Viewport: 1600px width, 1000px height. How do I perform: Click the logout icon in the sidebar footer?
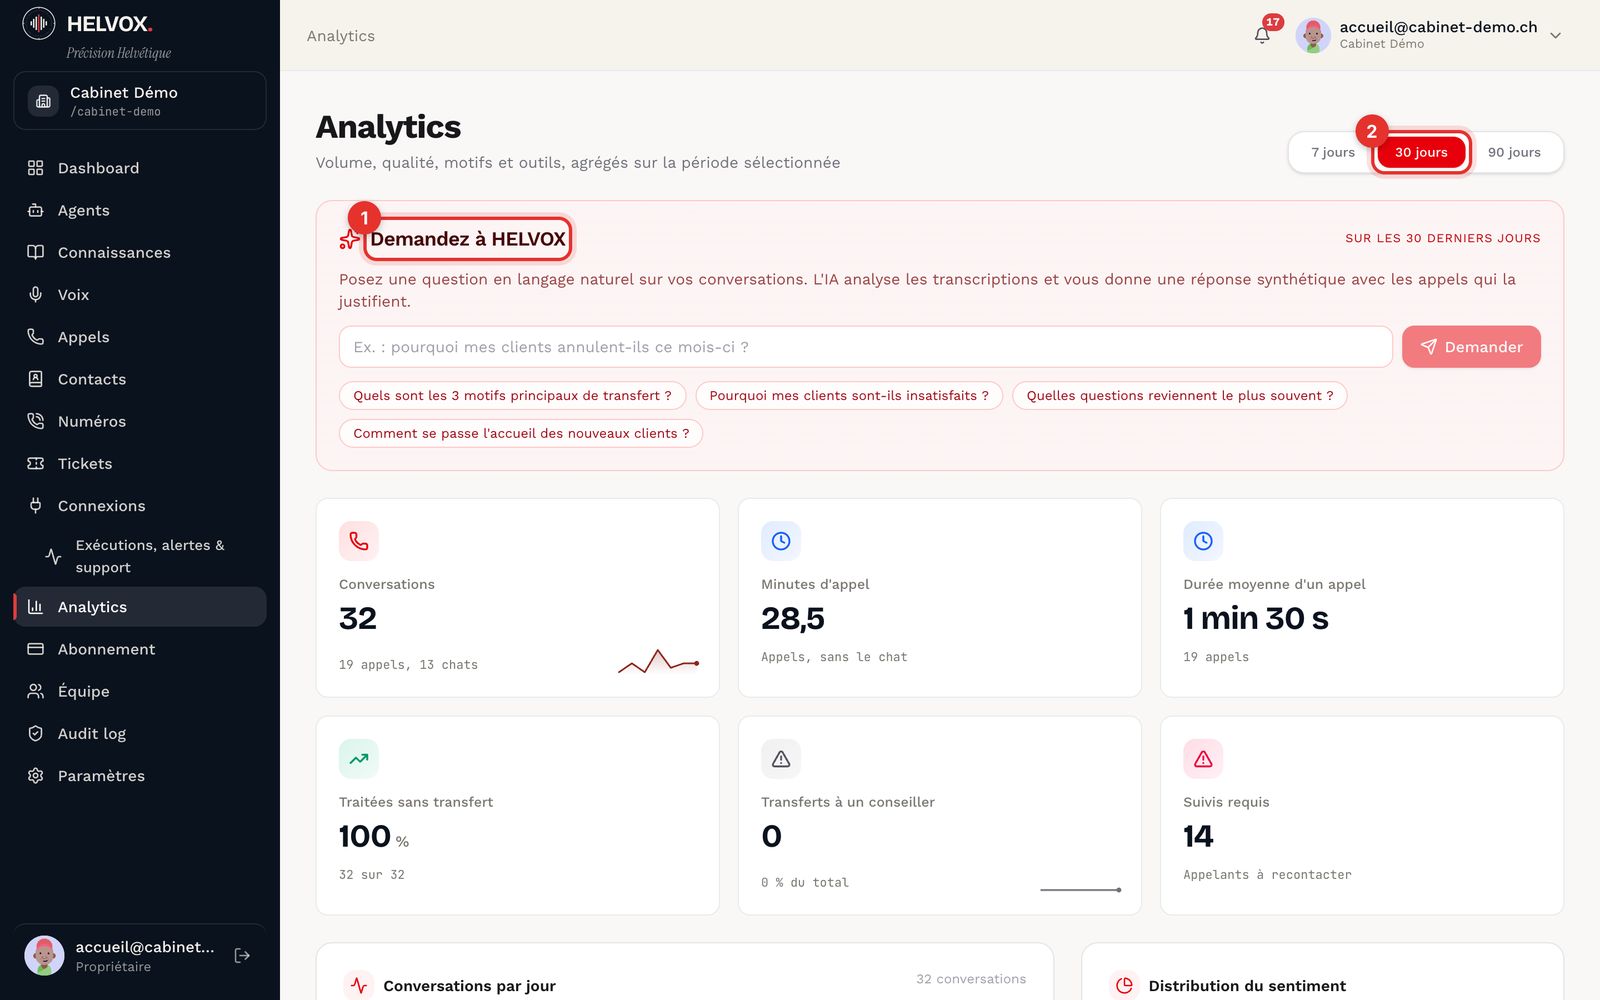242,956
